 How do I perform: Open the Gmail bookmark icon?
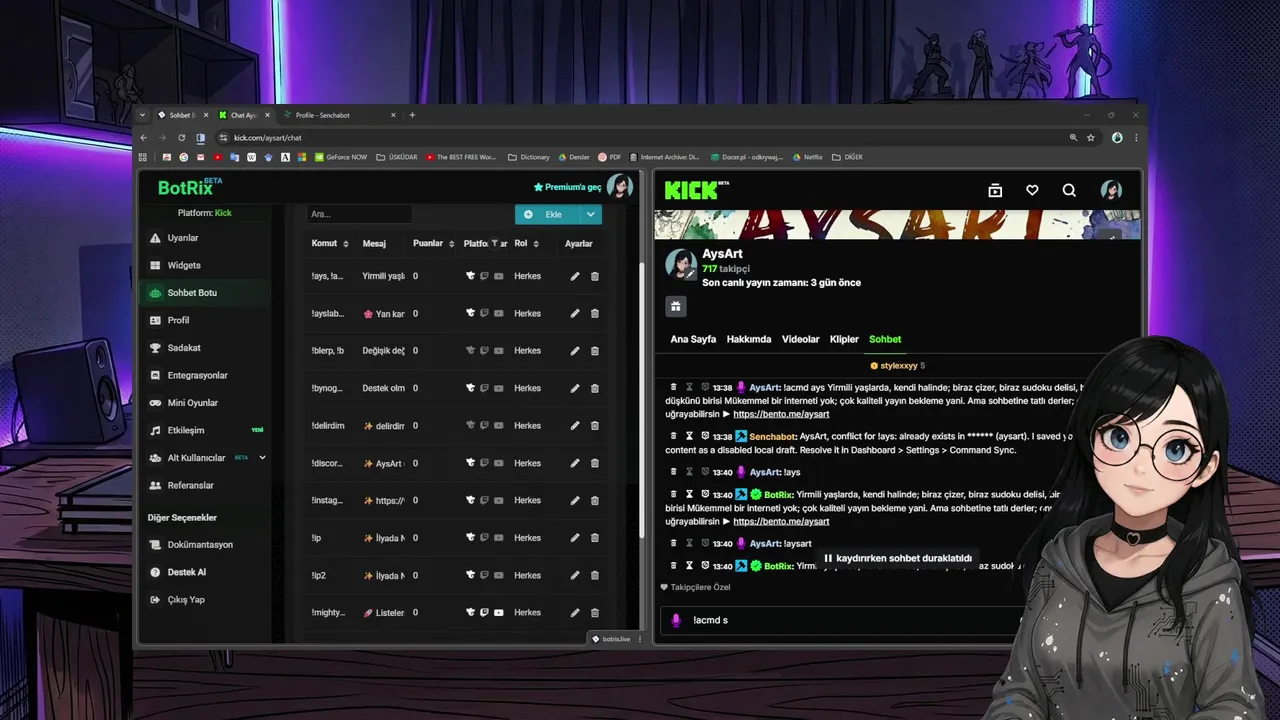200,157
